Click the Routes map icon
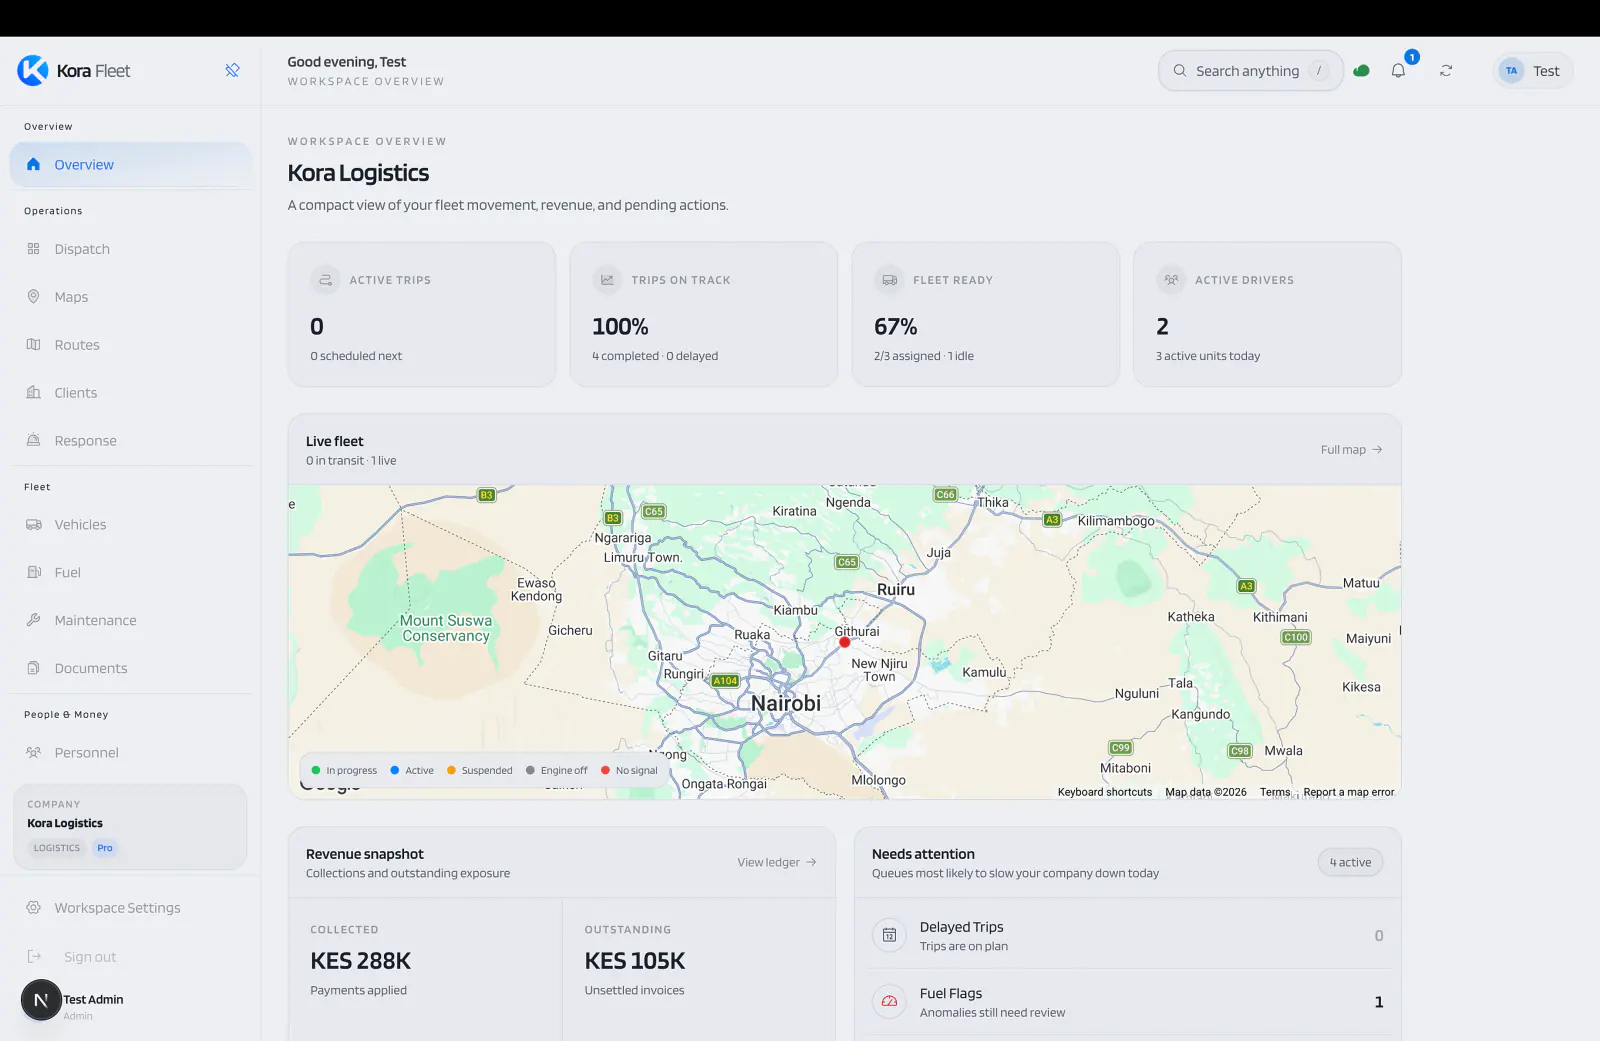This screenshot has width=1600, height=1041. 33,345
